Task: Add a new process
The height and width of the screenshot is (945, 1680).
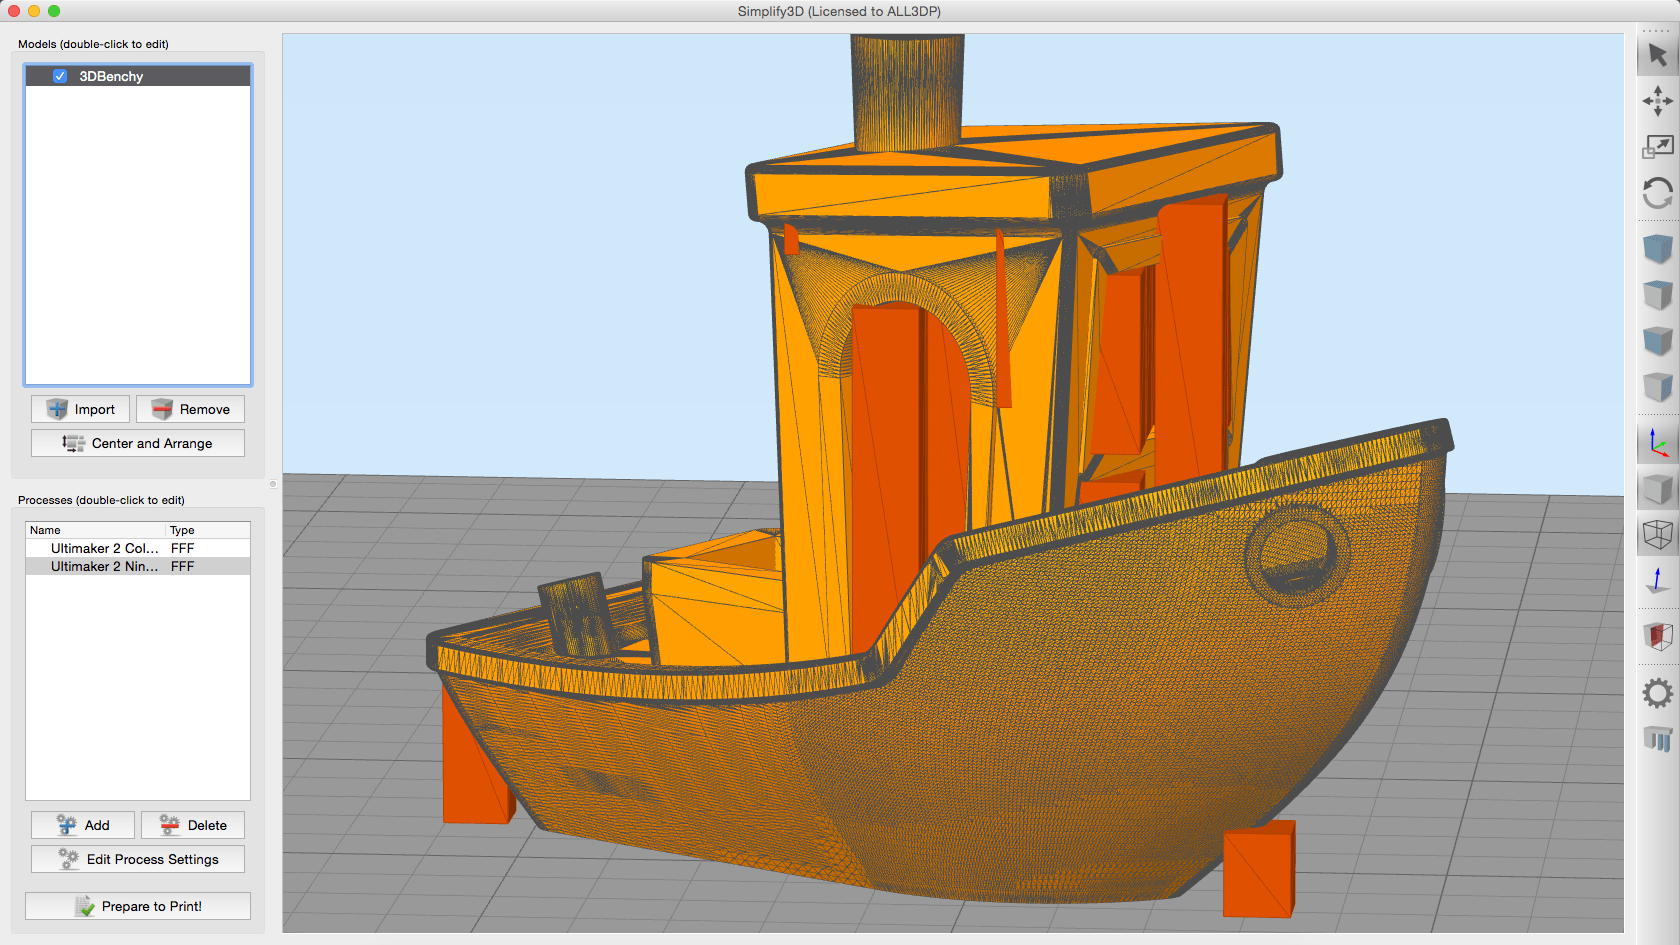Action: (x=82, y=825)
